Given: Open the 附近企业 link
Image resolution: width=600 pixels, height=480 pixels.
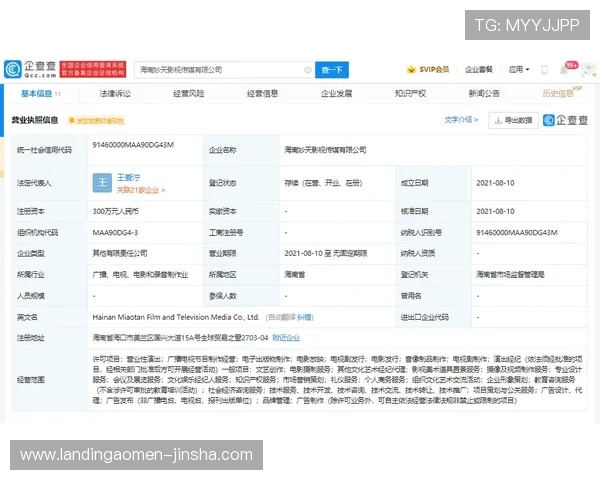Looking at the screenshot, I should click(x=286, y=338).
